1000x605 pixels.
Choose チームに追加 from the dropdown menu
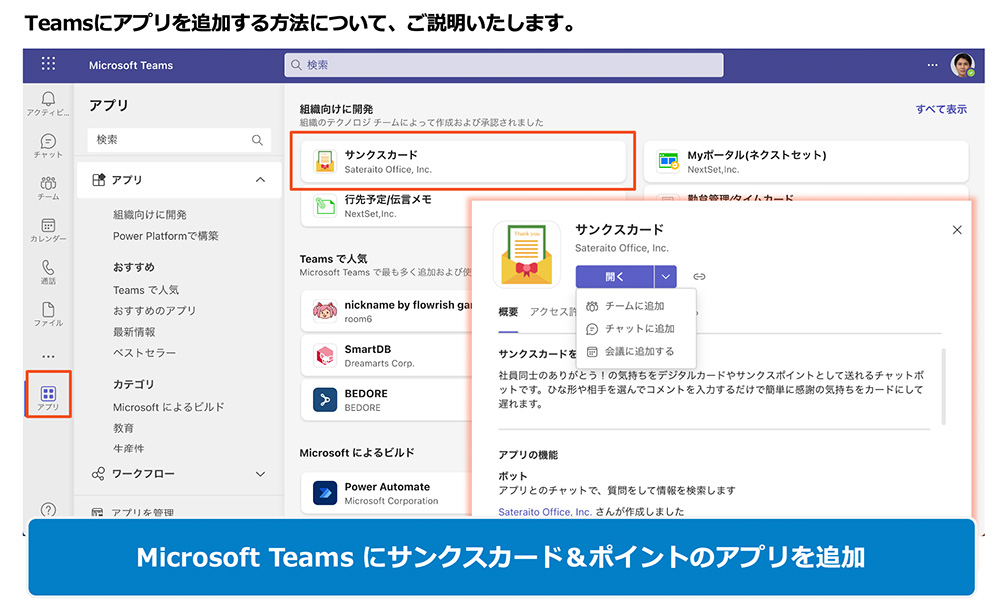click(x=635, y=306)
